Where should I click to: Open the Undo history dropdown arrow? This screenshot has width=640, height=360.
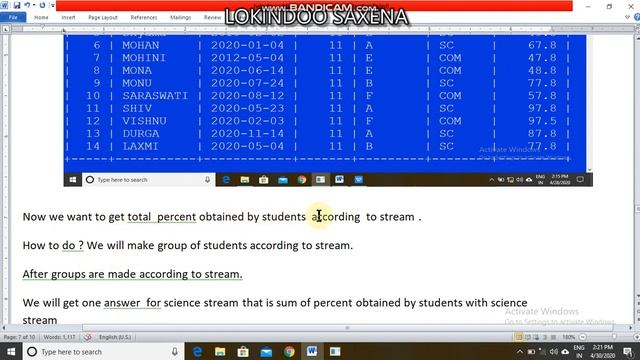point(33,5)
